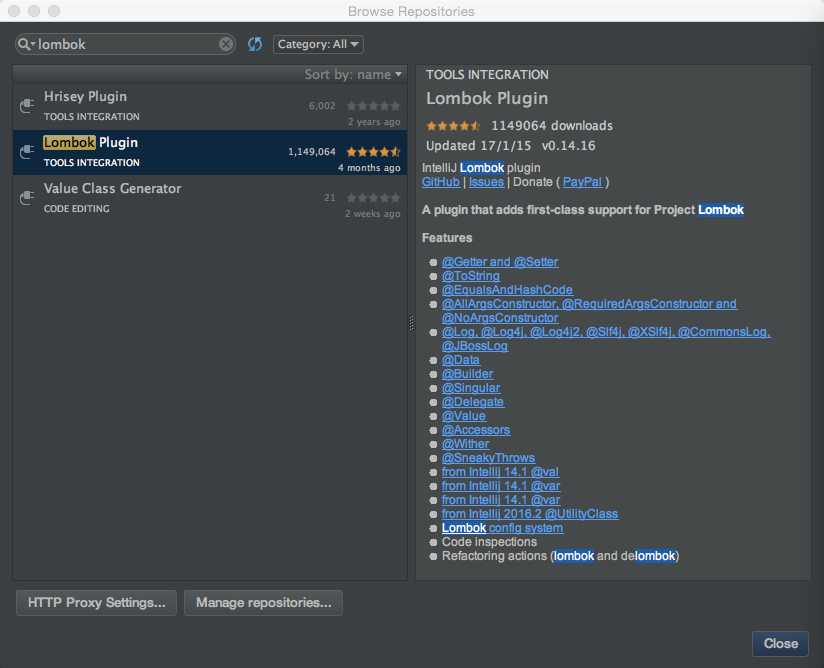Click in the plugin search field
This screenshot has height=668, width=824.
[x=126, y=44]
